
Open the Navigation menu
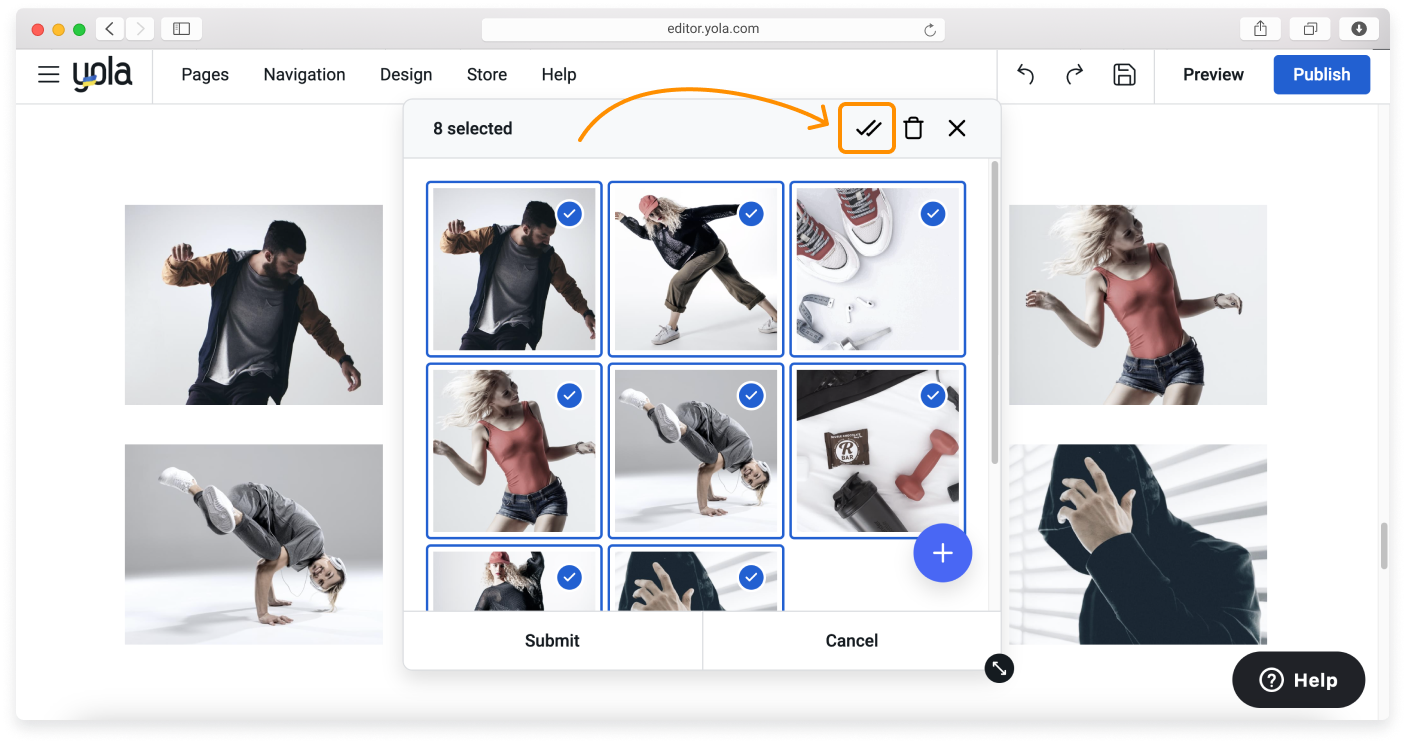pyautogui.click(x=304, y=74)
